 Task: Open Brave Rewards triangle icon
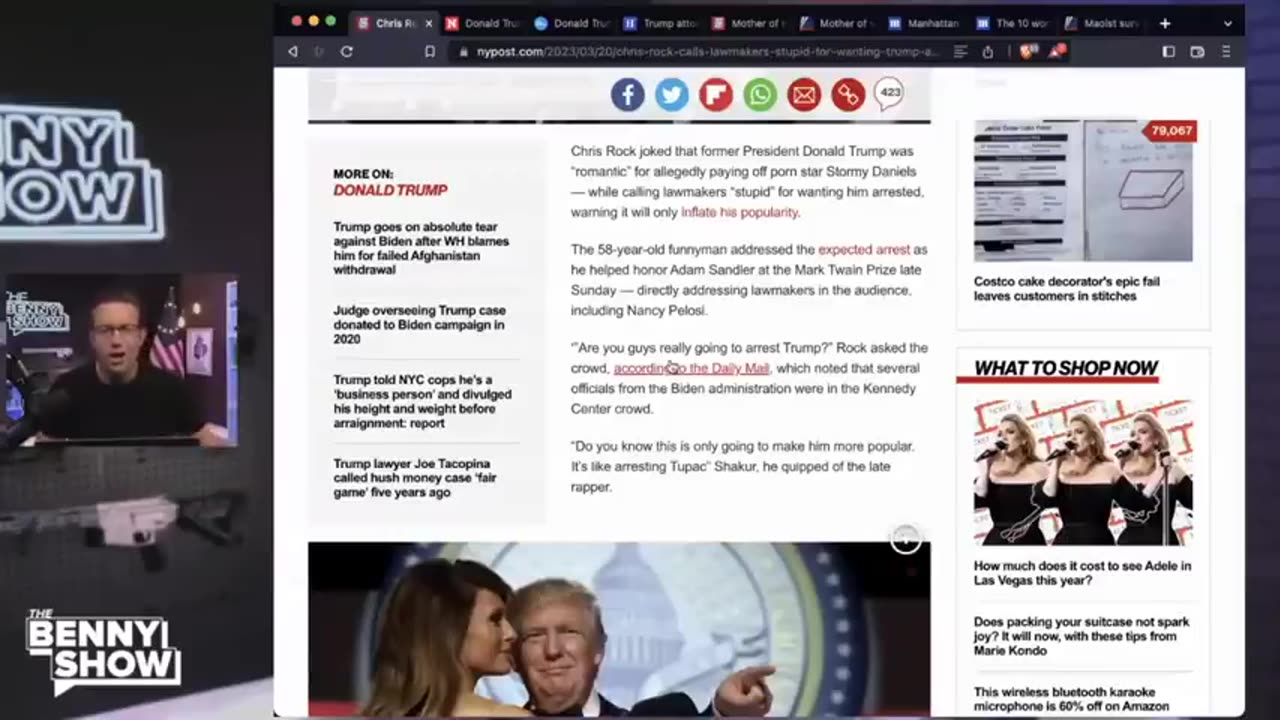pos(1056,51)
